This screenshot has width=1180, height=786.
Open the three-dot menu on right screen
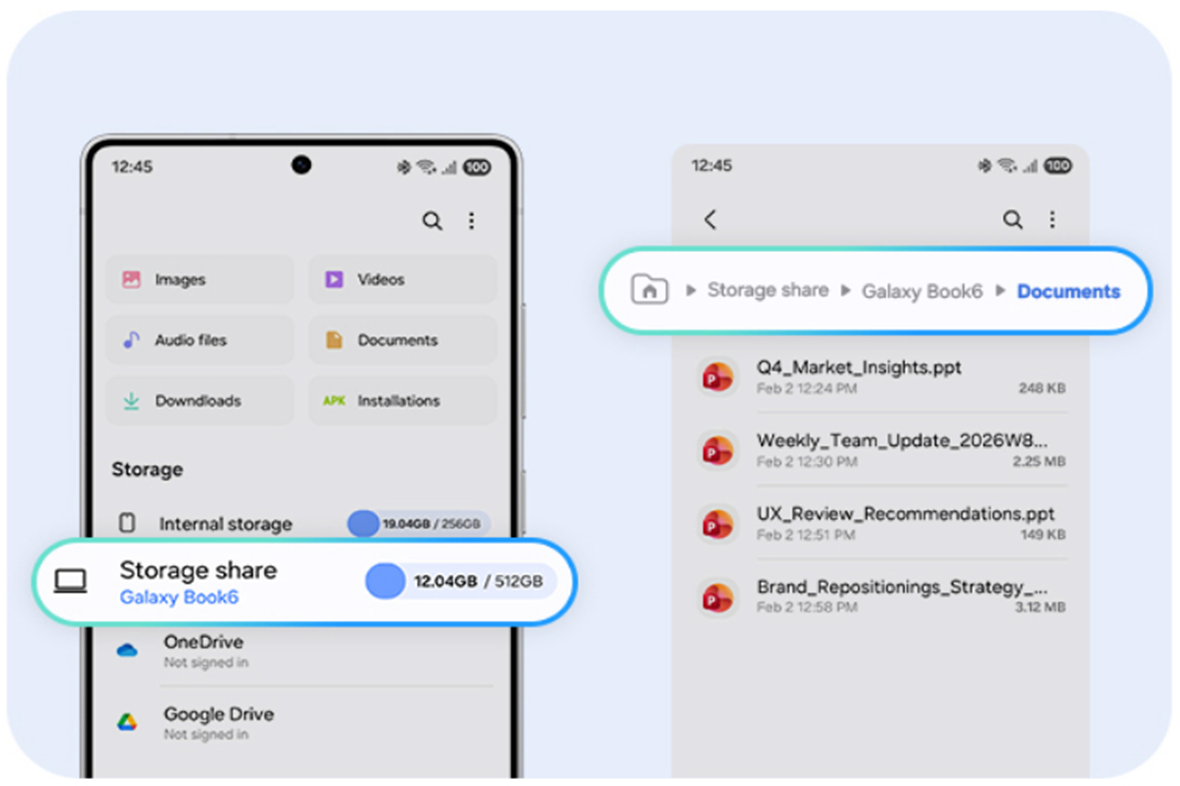1052,219
